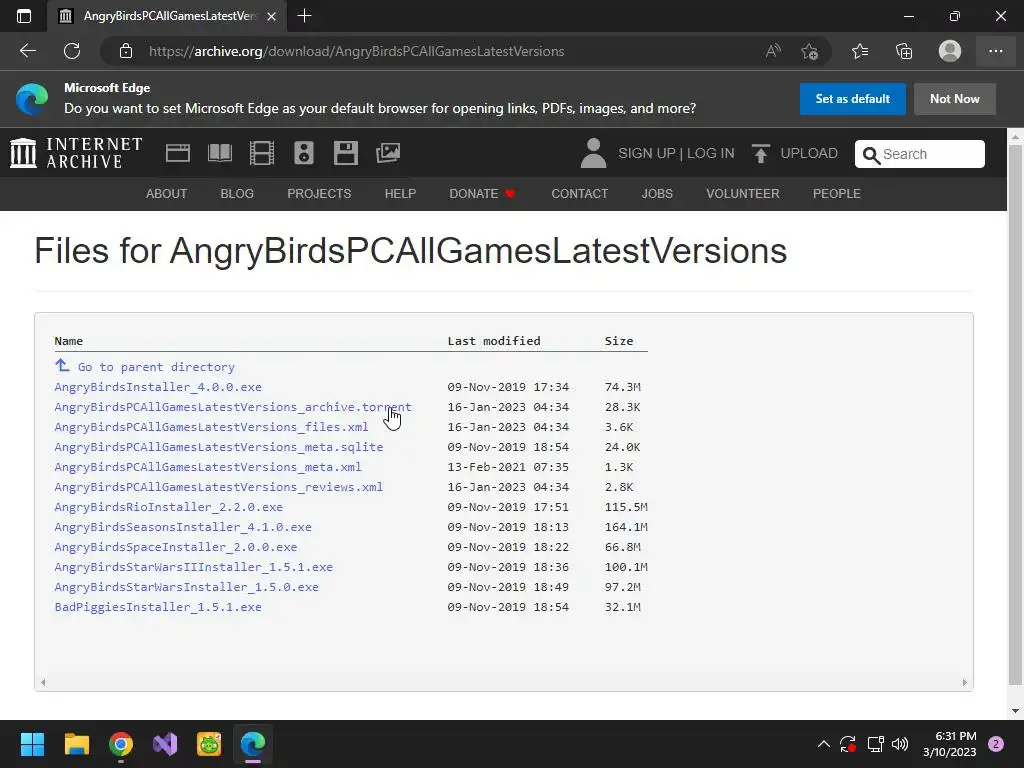1024x768 pixels.
Task: Click the upload arrow icon
Action: [761, 153]
